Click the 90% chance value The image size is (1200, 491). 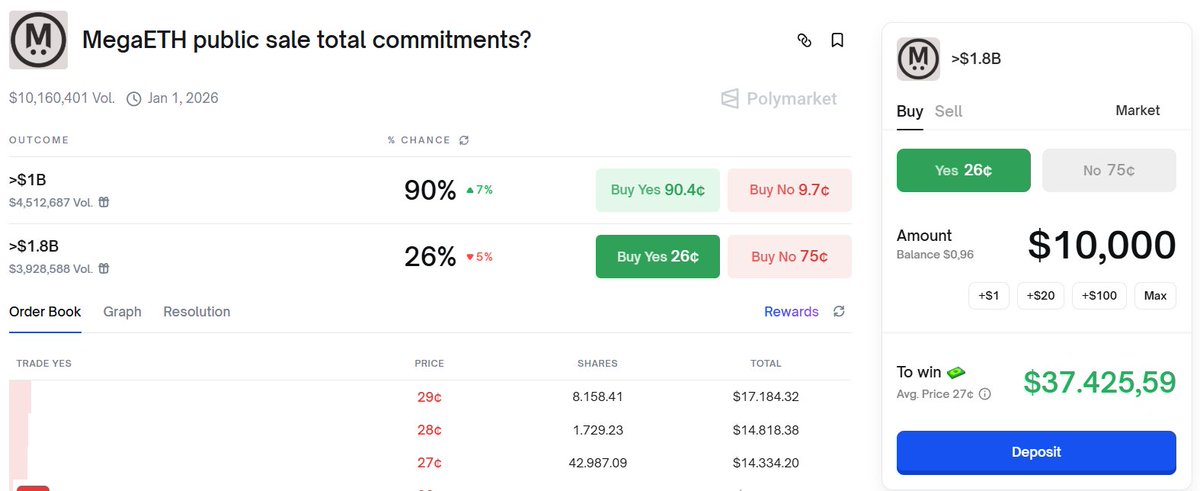coord(430,190)
